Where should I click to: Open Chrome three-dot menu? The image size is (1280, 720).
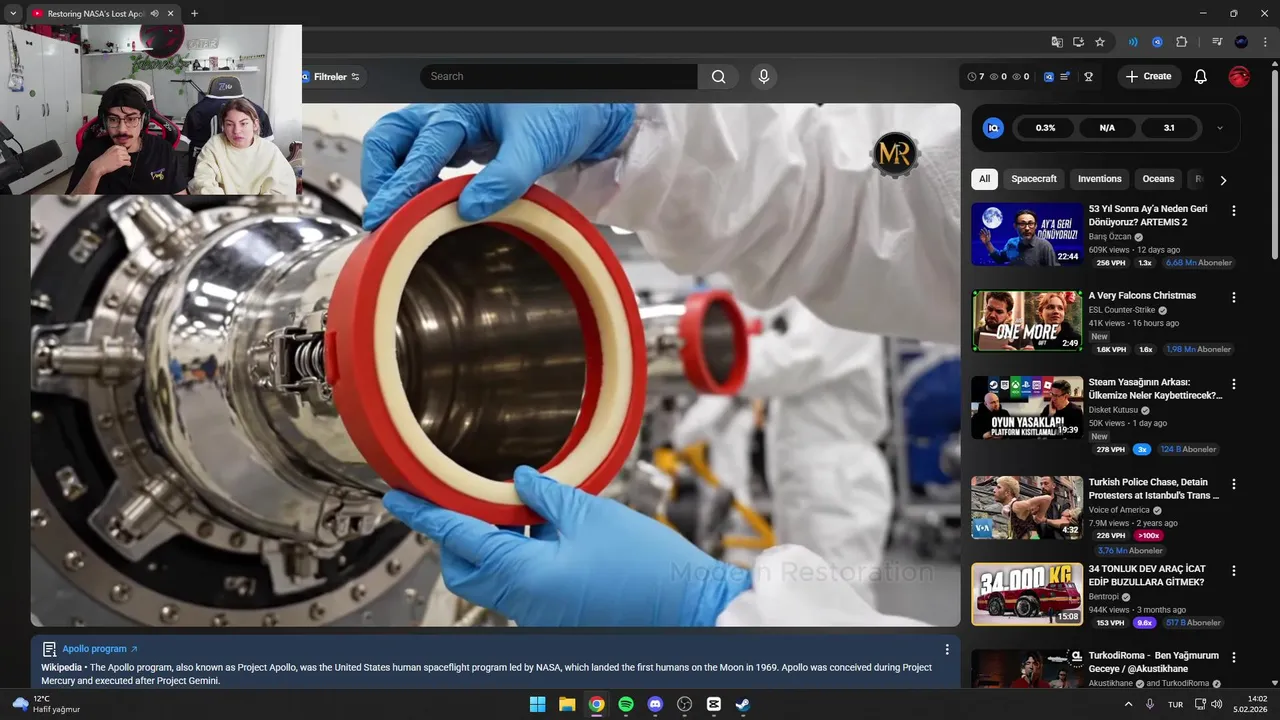click(1265, 42)
